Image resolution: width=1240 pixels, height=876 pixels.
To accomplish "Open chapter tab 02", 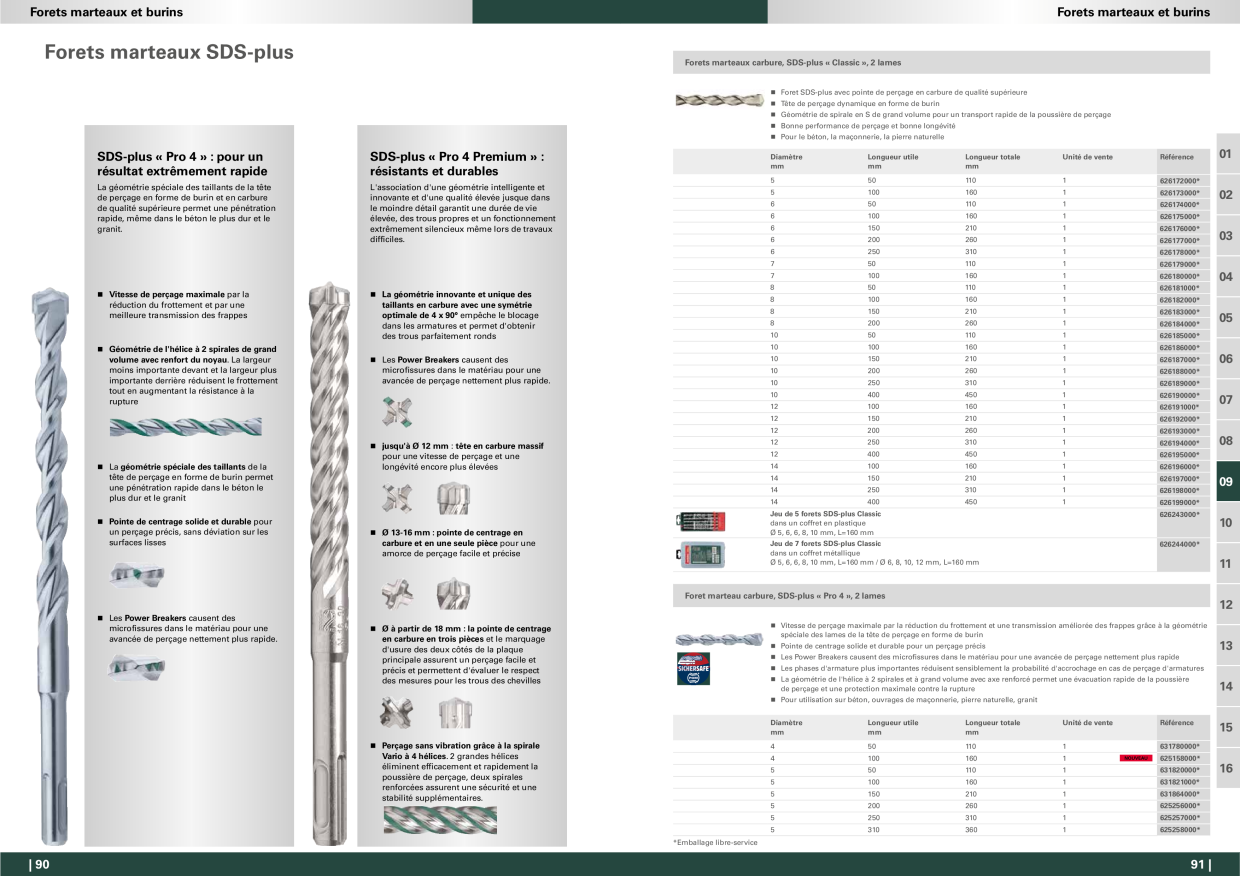I will pos(1226,195).
